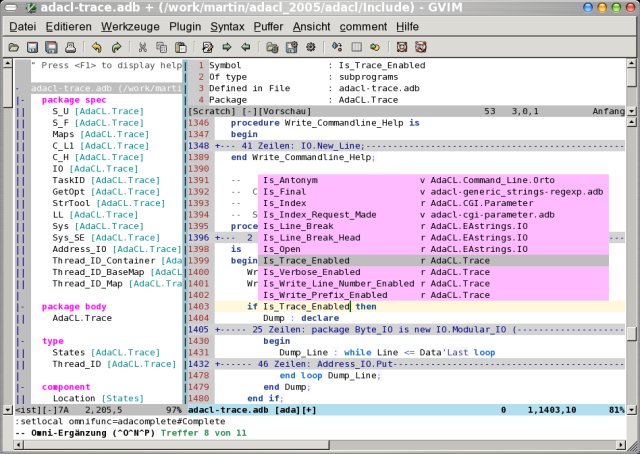Click the Cut scissors icon
Screen dimensions: 640x454
pos(144,47)
